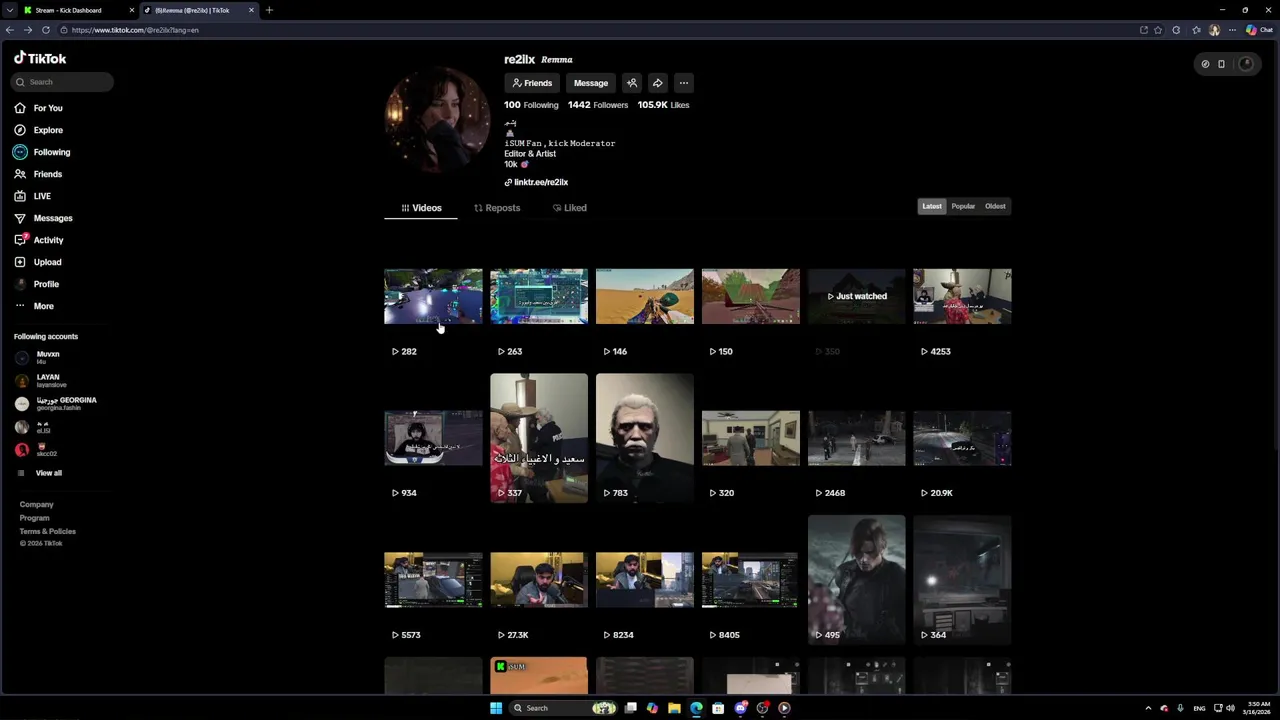The image size is (1280, 720).
Task: Open skcc02 in following accounts
Action: (x=38, y=450)
